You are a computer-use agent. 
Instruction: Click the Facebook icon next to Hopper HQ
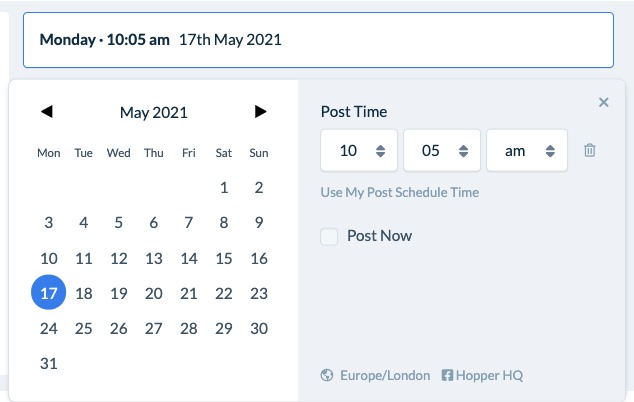click(447, 375)
